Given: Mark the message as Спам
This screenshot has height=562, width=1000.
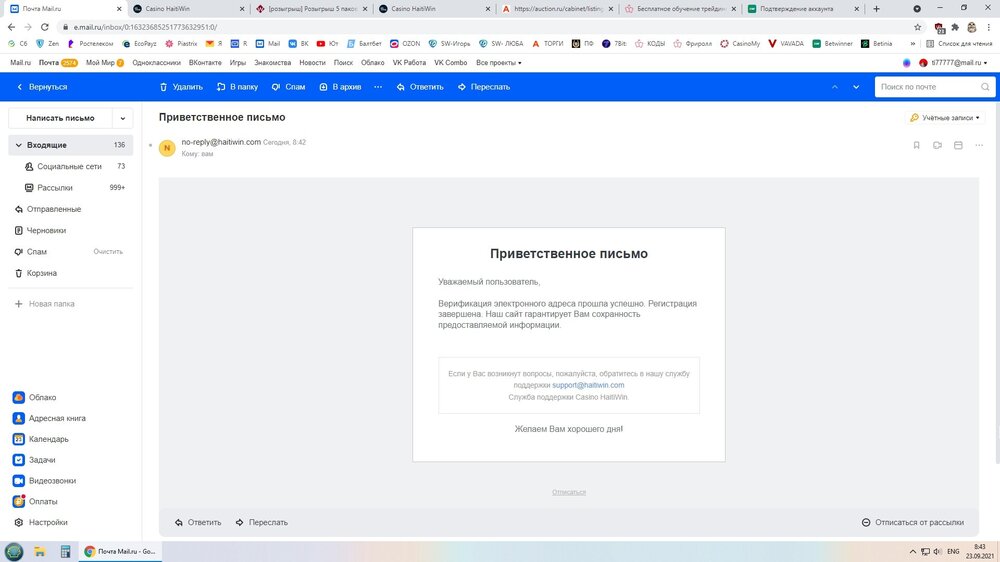Looking at the screenshot, I should click(x=288, y=87).
